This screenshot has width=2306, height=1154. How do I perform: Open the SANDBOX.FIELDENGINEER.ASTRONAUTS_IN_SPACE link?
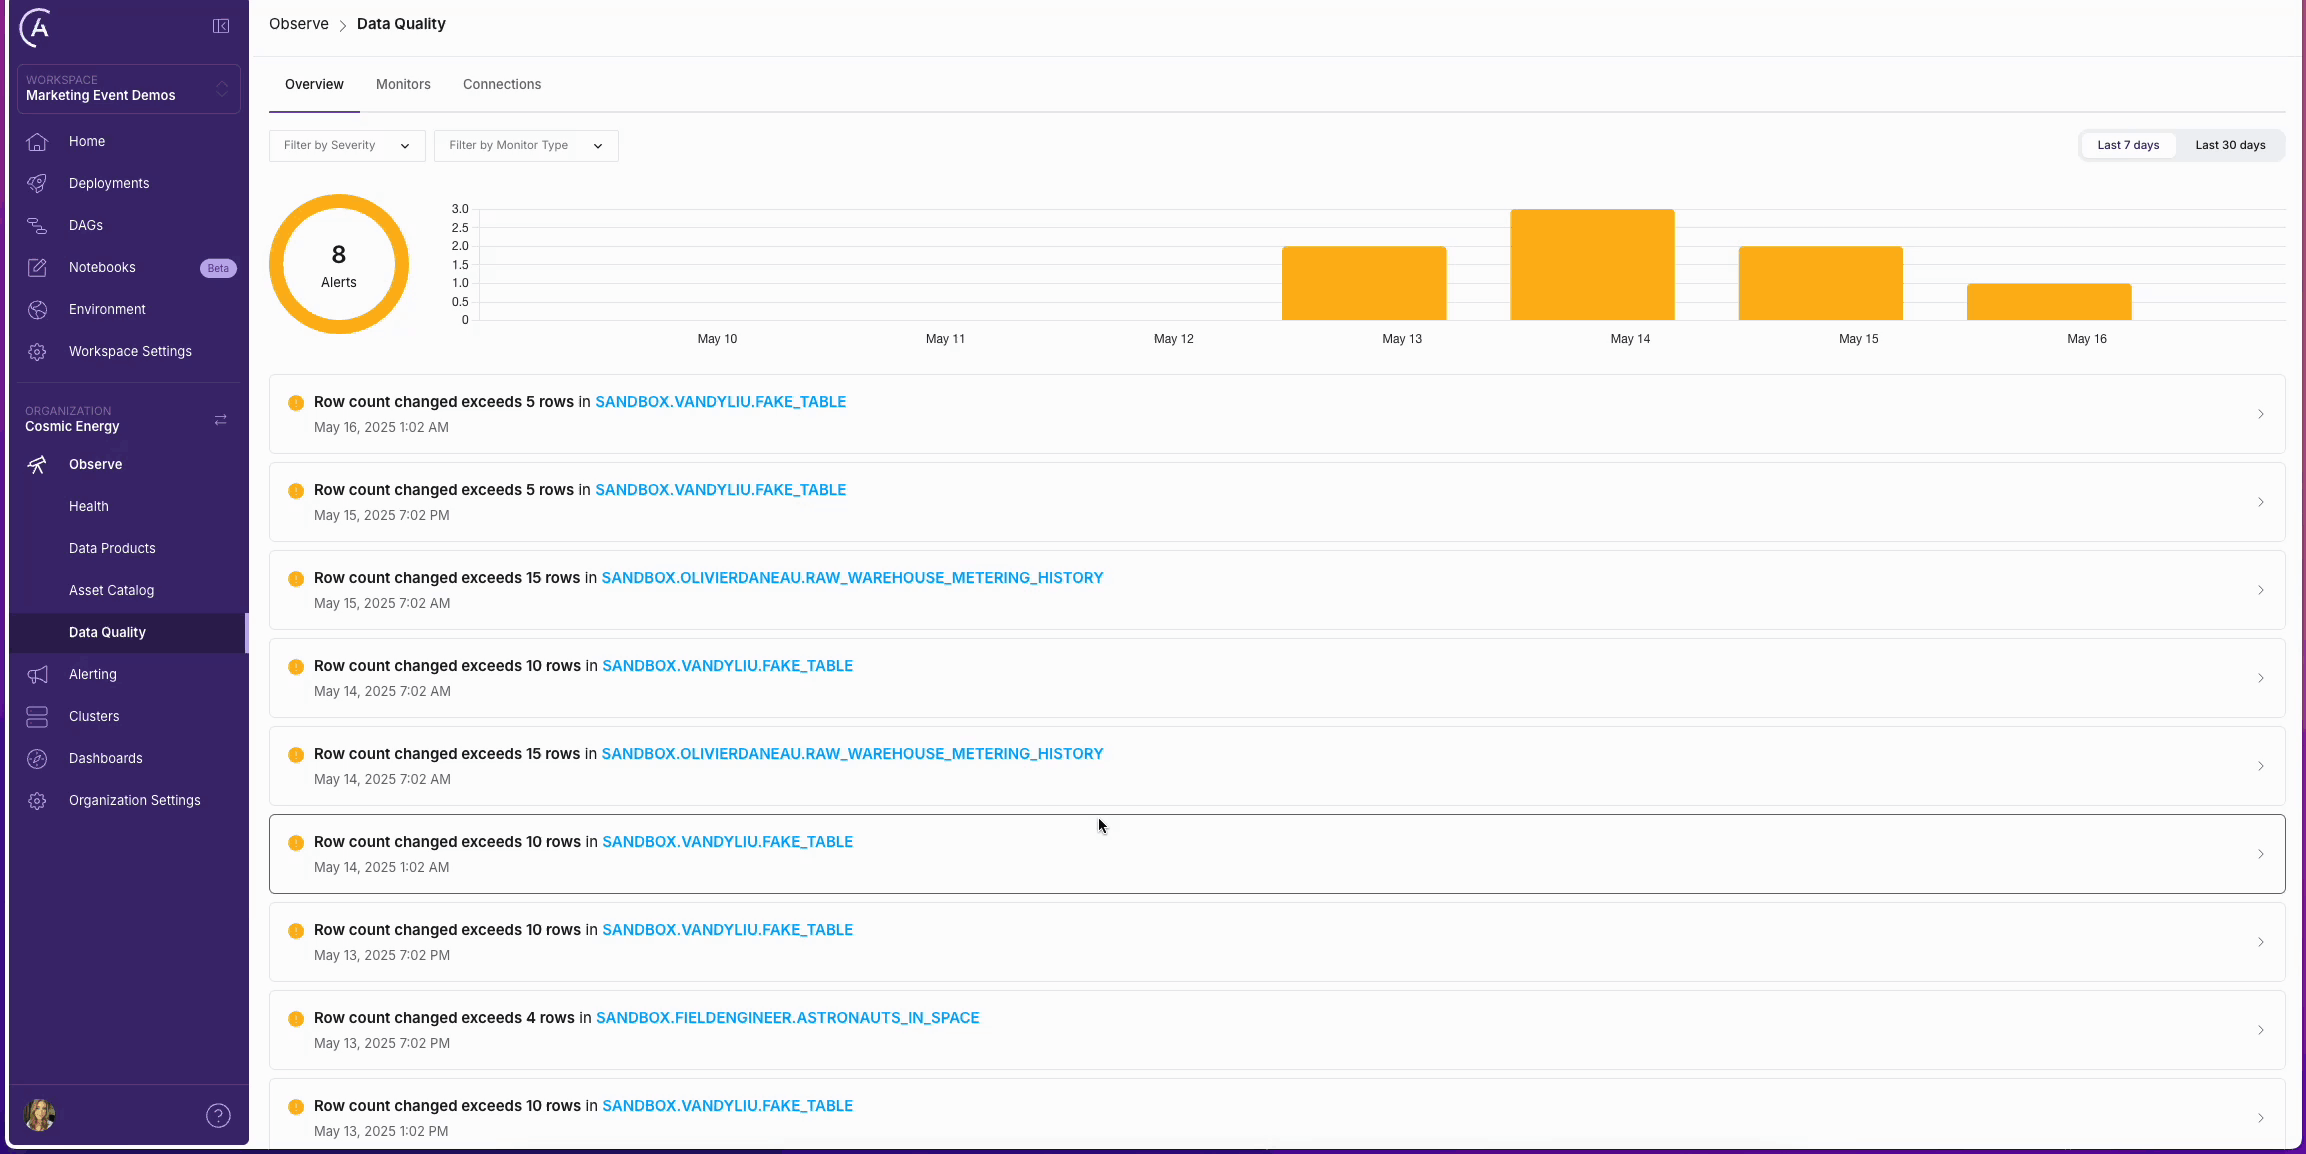click(x=787, y=1017)
